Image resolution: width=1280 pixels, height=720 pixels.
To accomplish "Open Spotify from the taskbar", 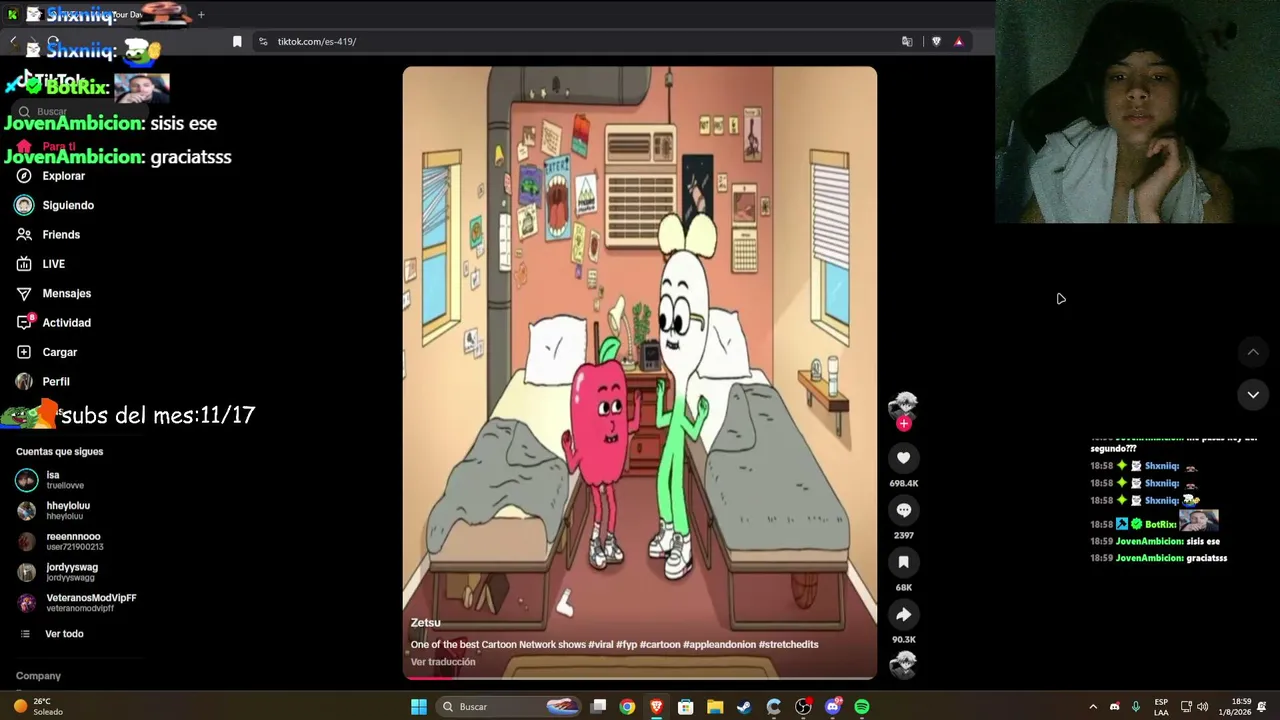I will tap(862, 707).
